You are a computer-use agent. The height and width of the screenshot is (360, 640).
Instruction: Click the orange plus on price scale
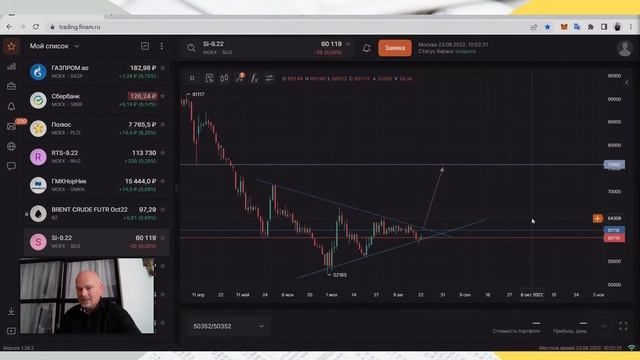[597, 218]
